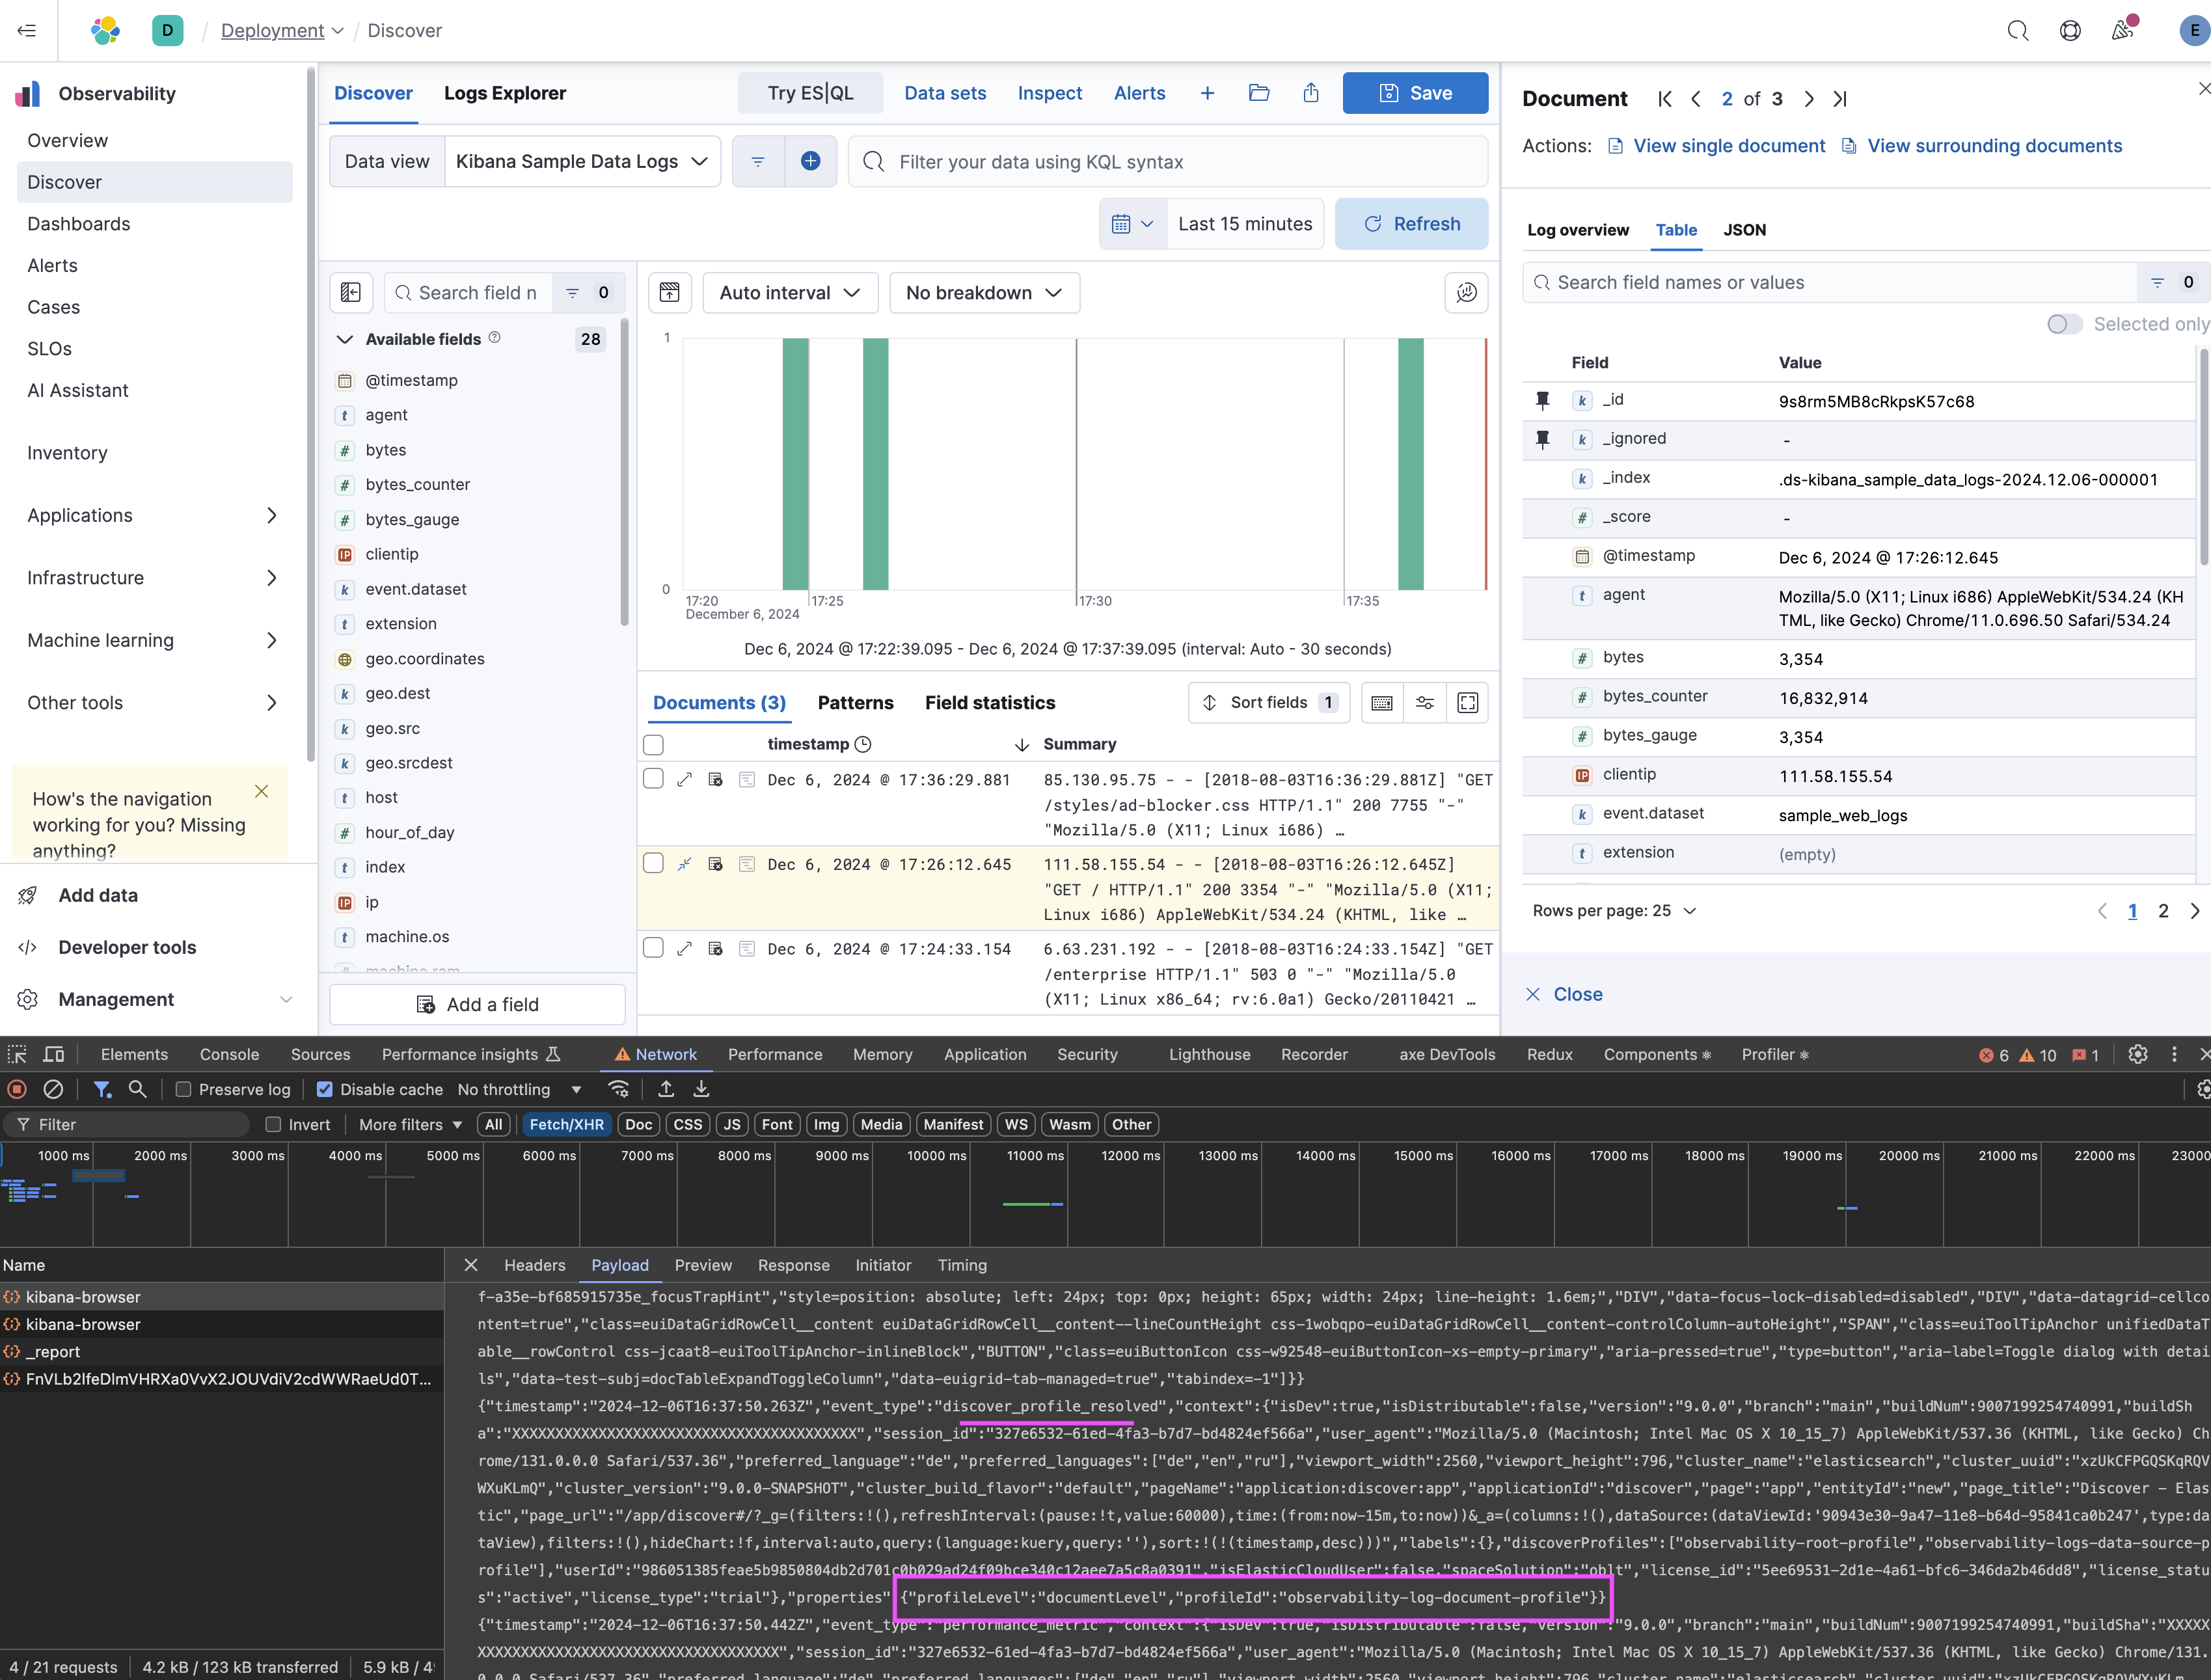Click the new search plus icon
This screenshot has height=1680, width=2211.
(1207, 93)
